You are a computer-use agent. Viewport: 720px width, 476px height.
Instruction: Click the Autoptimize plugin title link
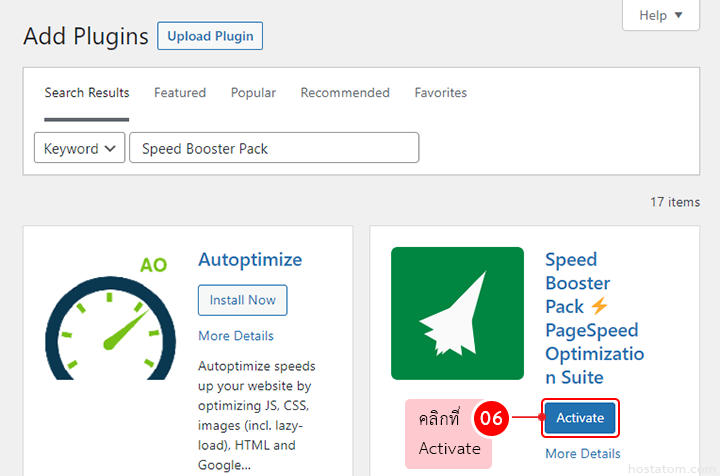[250, 260]
